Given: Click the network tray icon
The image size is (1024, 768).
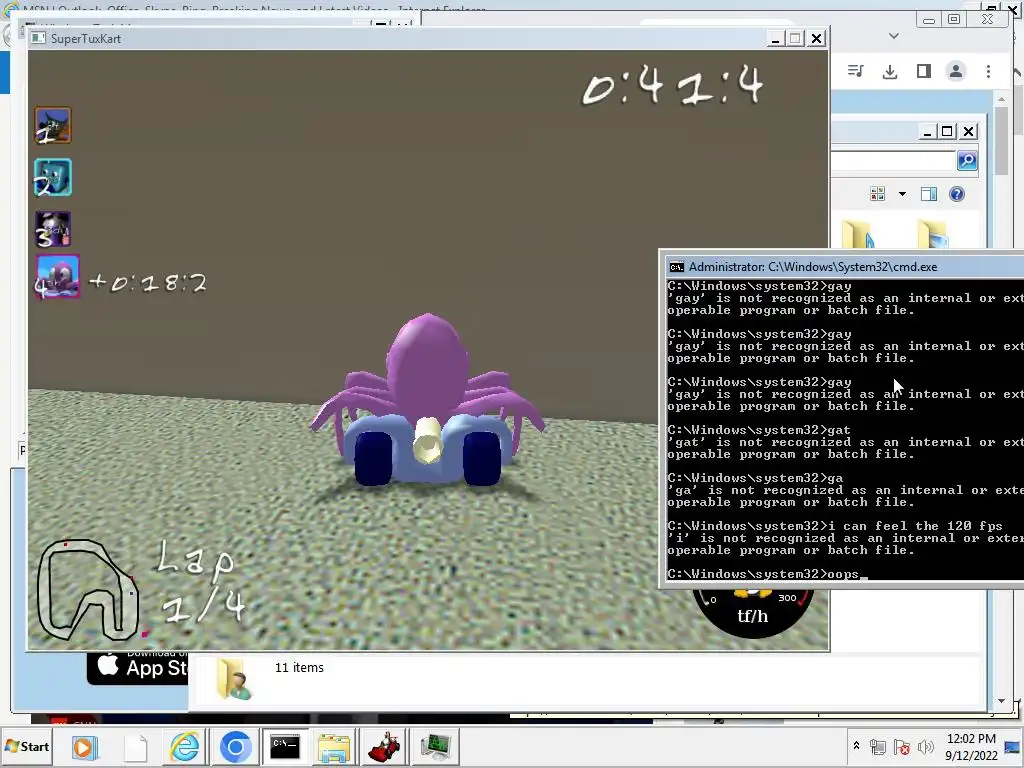Looking at the screenshot, I should [x=878, y=747].
